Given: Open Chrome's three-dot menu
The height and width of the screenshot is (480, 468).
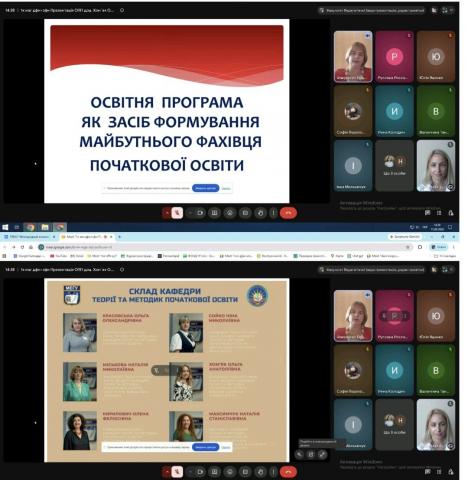Looking at the screenshot, I should click(x=453, y=247).
